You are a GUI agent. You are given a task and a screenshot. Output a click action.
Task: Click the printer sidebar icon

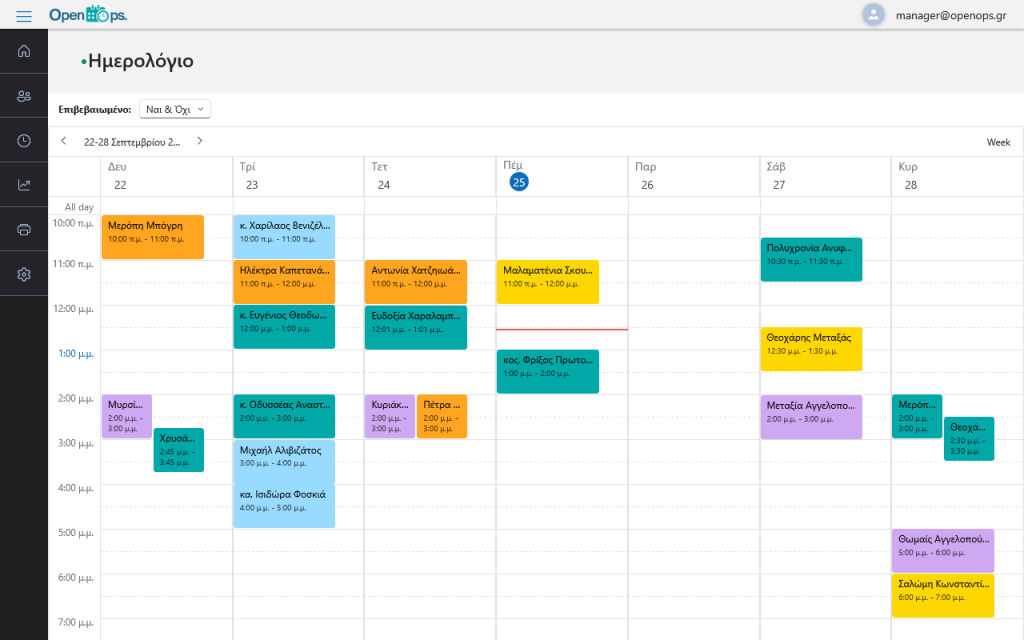[x=24, y=229]
